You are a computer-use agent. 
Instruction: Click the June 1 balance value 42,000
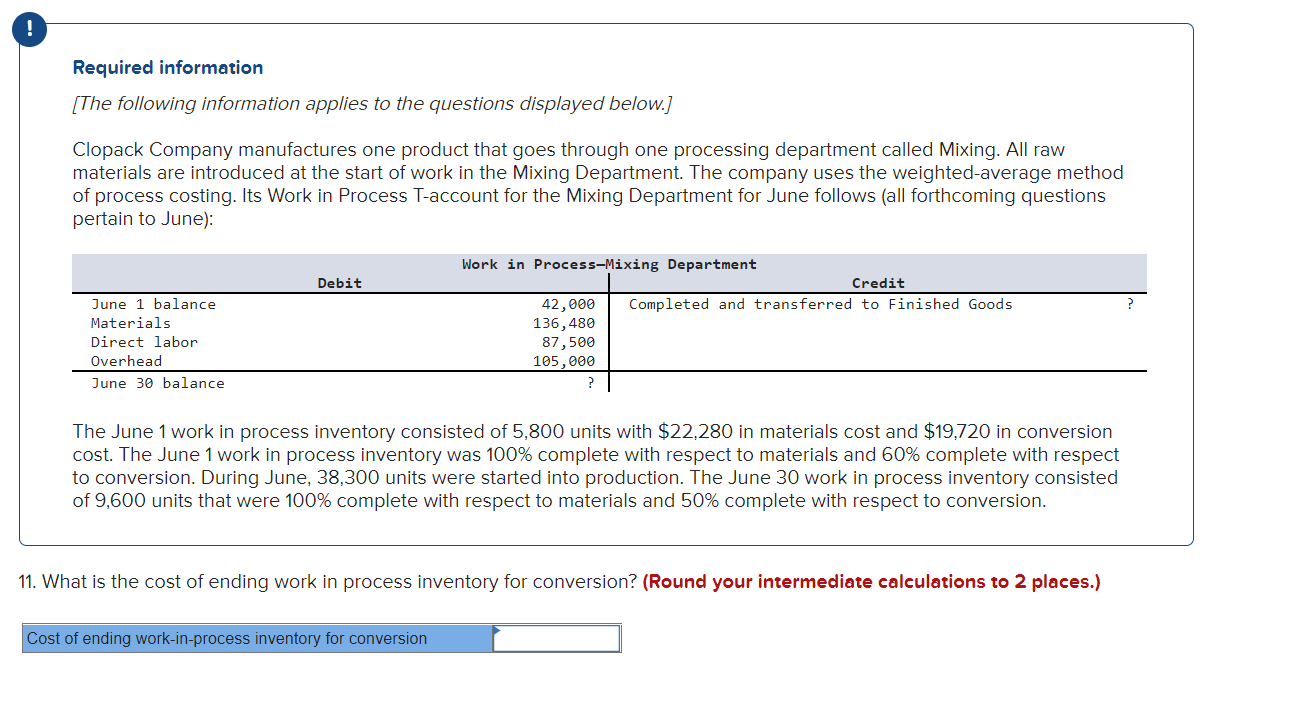(x=568, y=304)
